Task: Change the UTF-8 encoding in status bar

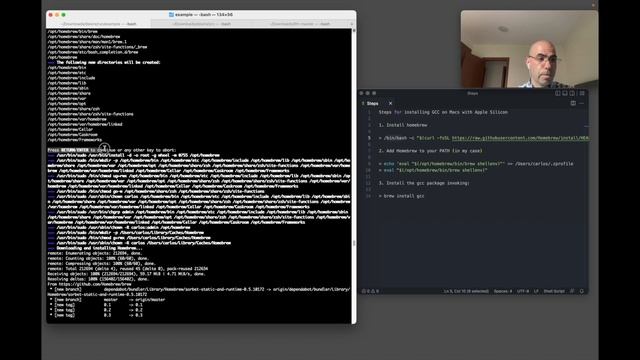Action: [x=523, y=291]
